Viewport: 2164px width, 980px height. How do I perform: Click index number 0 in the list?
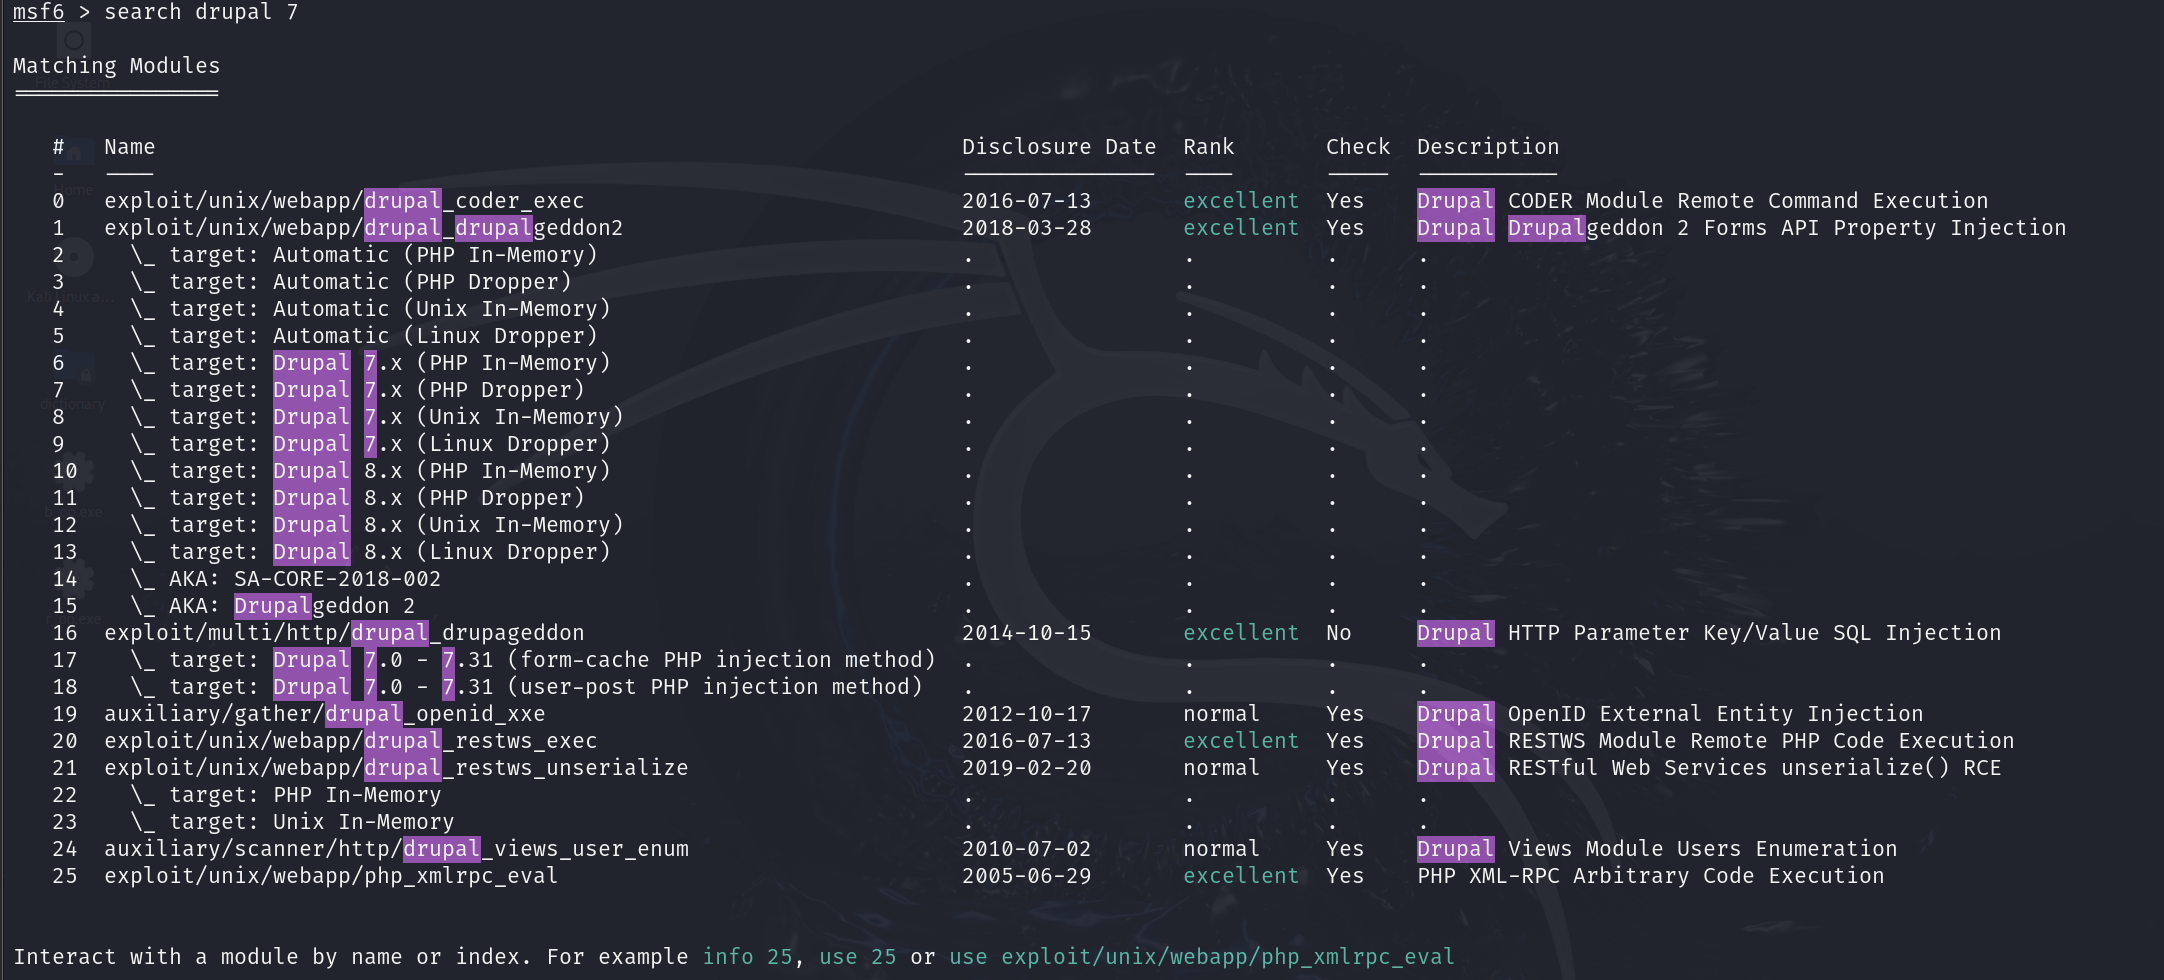(x=59, y=201)
